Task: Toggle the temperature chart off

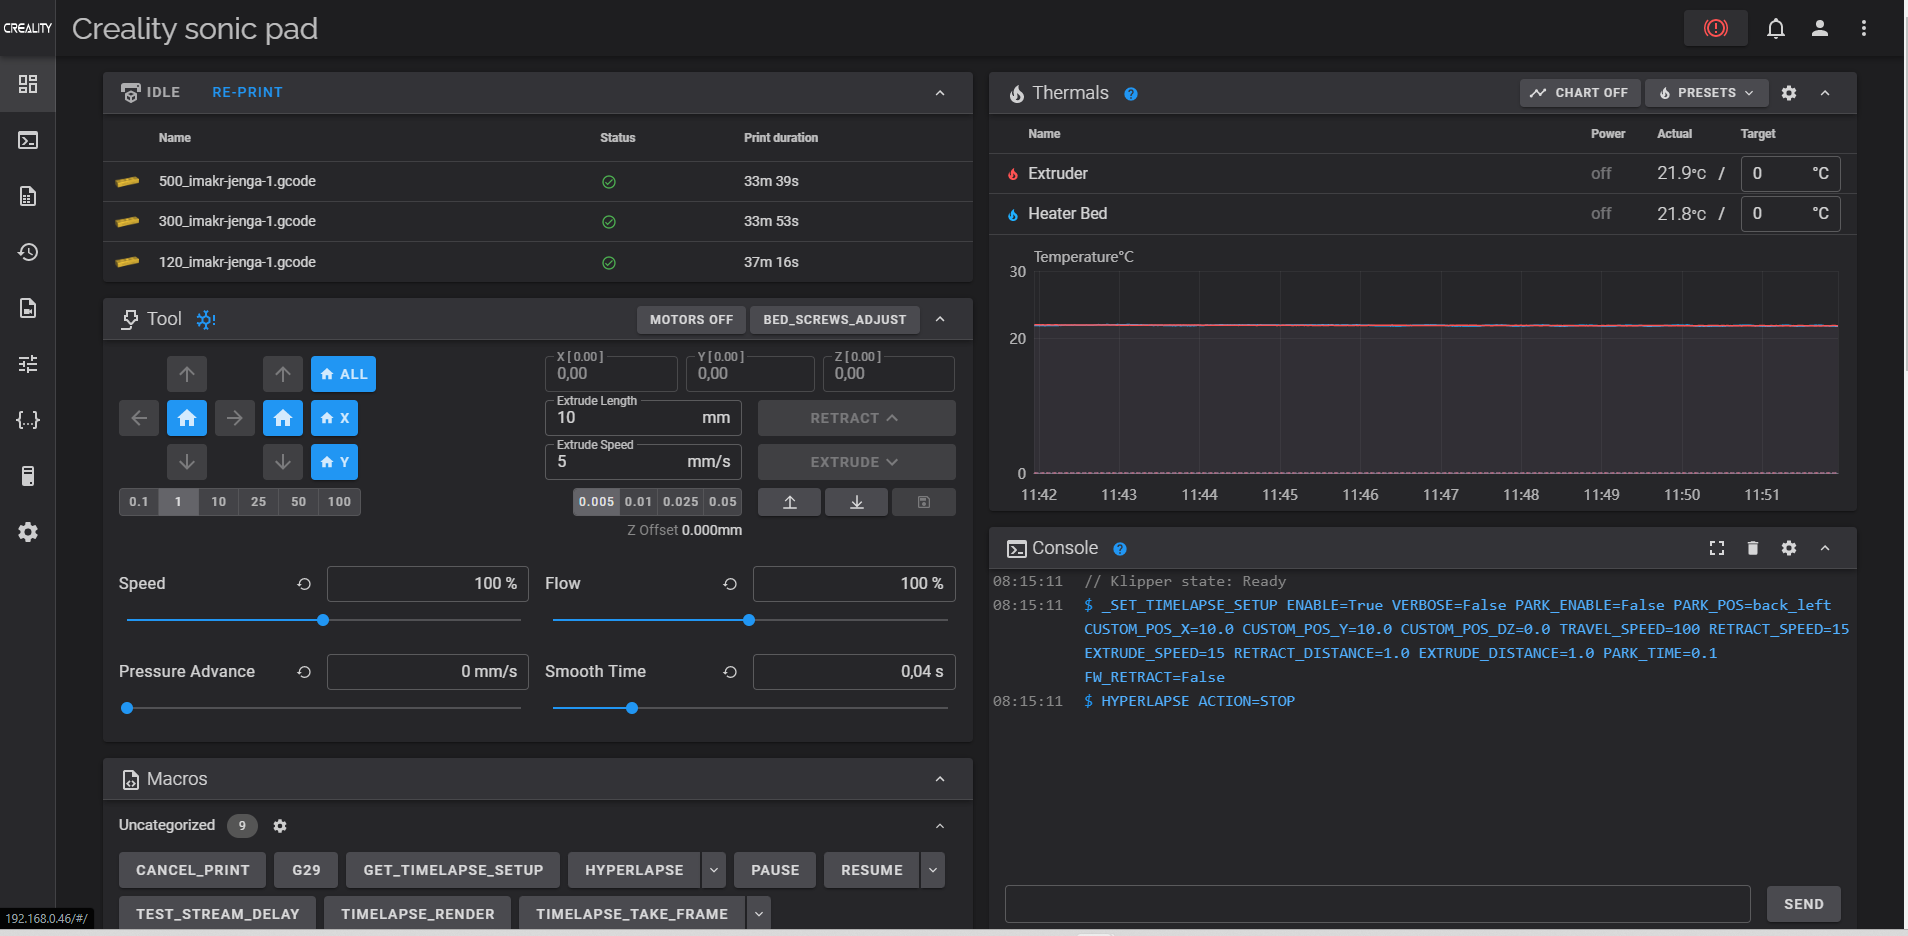Action: pos(1580,93)
